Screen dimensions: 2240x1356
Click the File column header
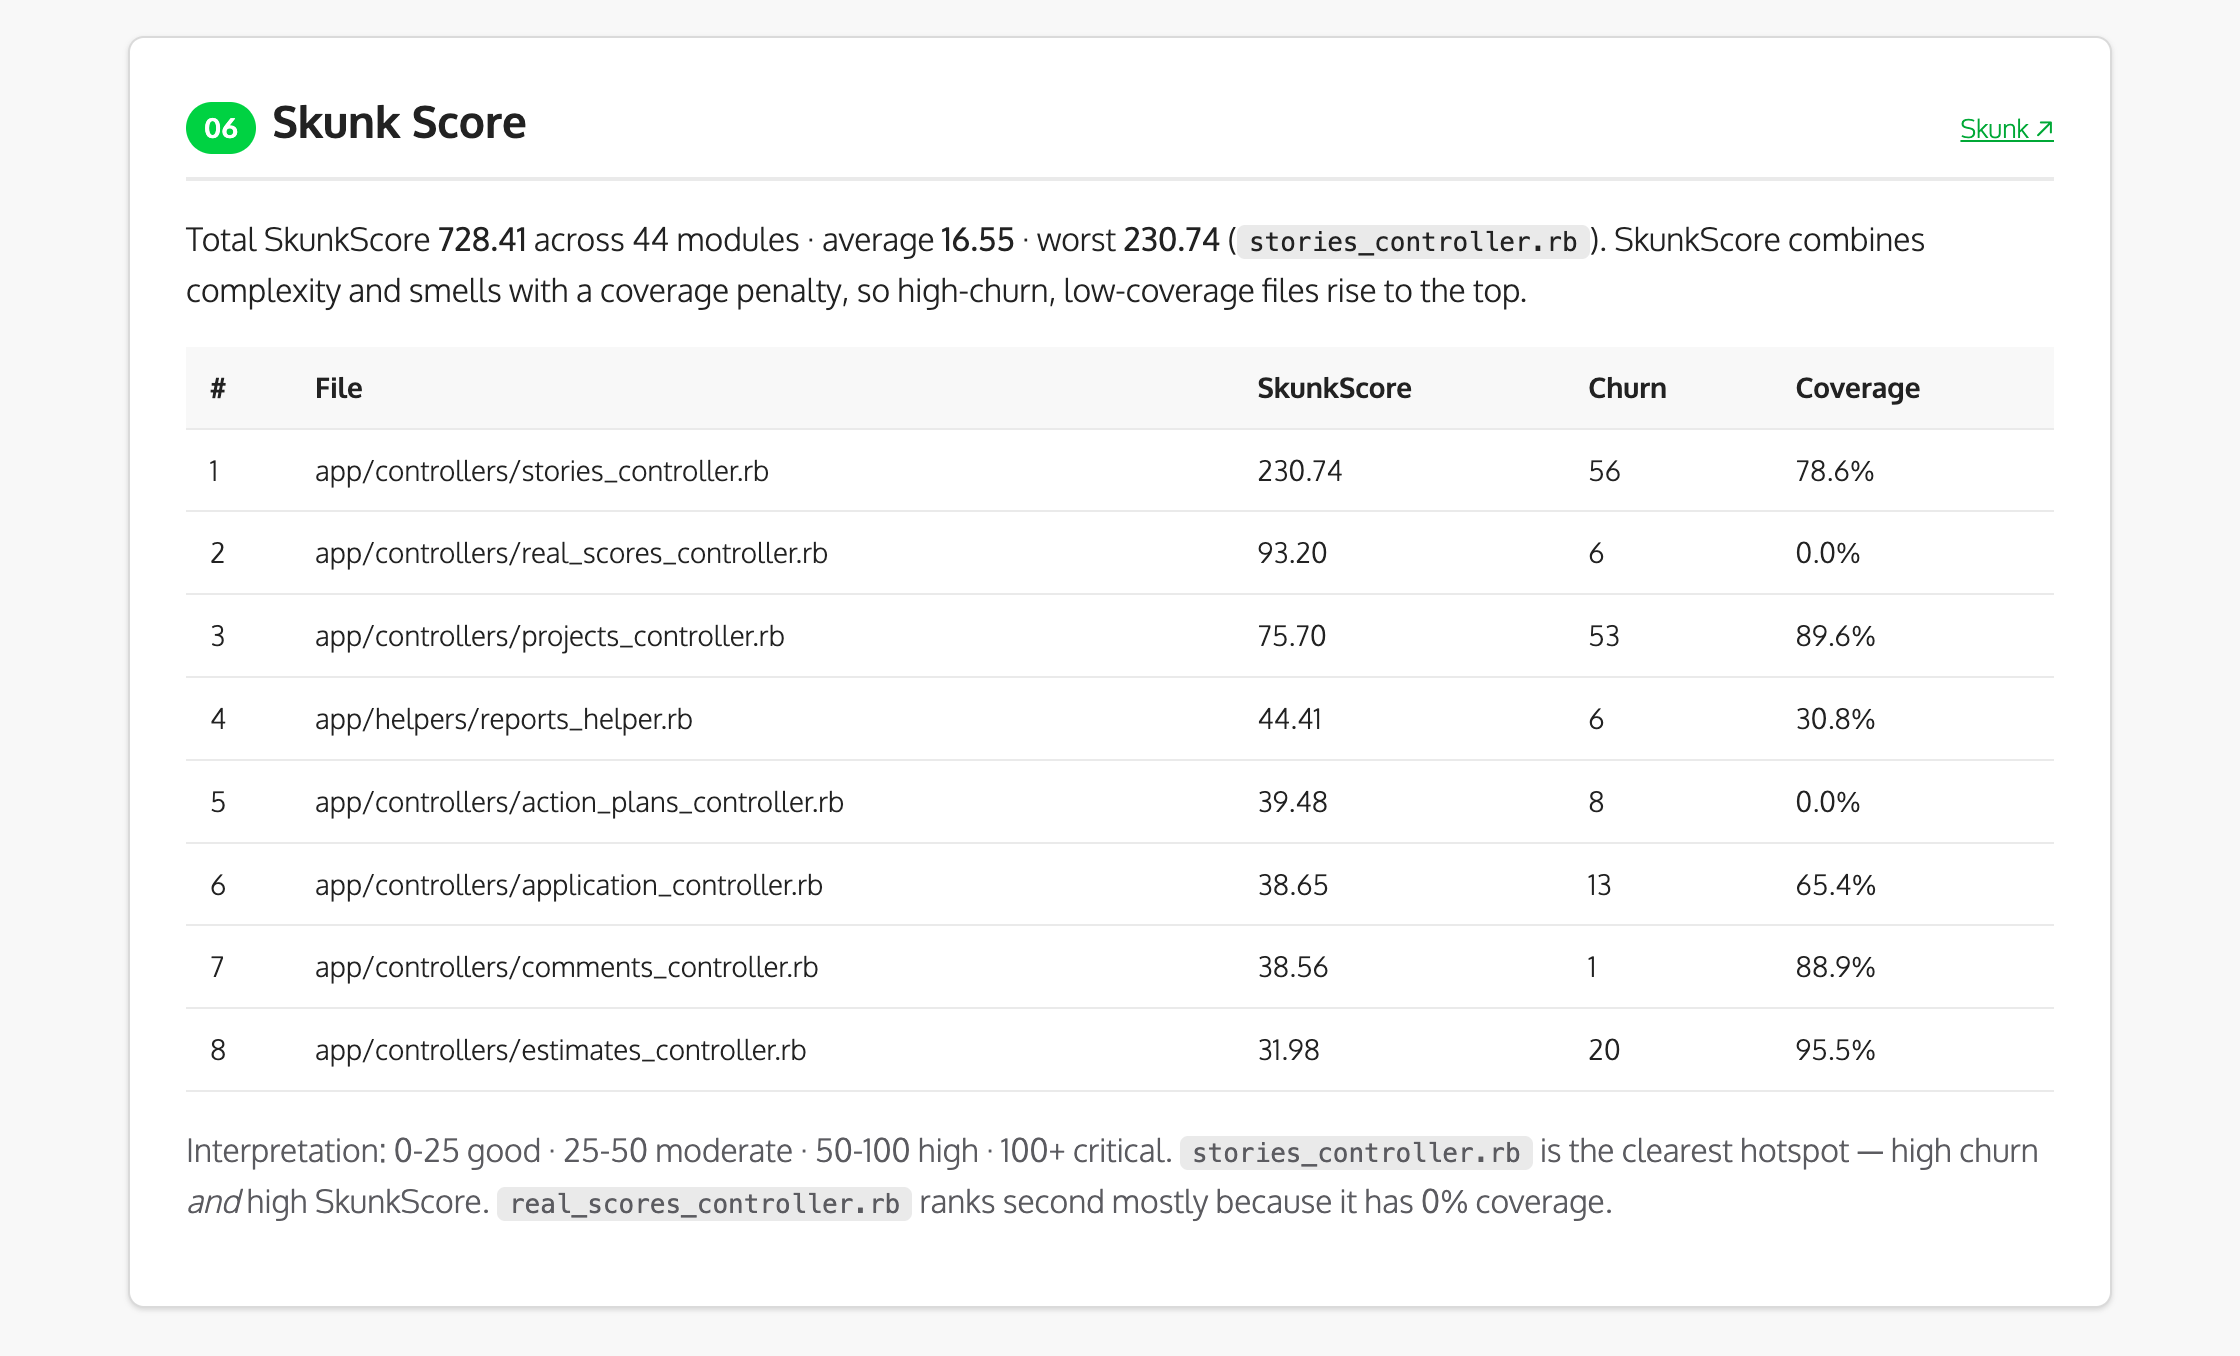339,388
